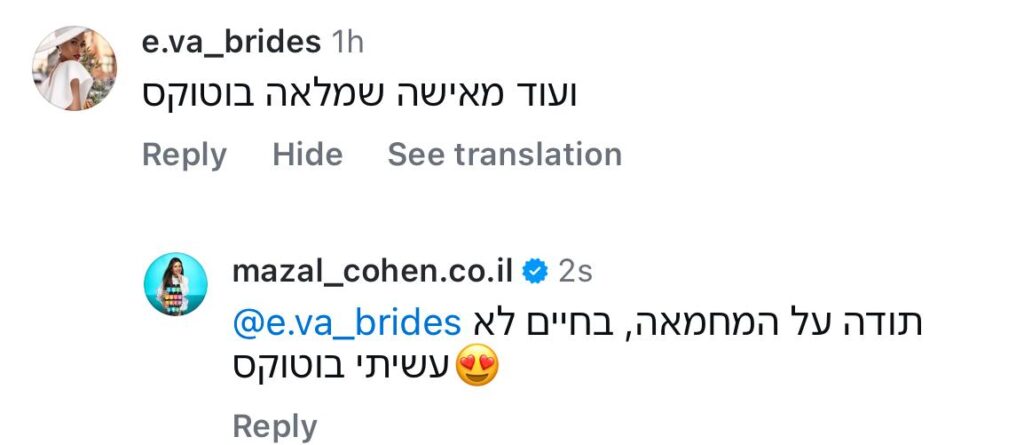Click the blue verified badge

point(536,270)
